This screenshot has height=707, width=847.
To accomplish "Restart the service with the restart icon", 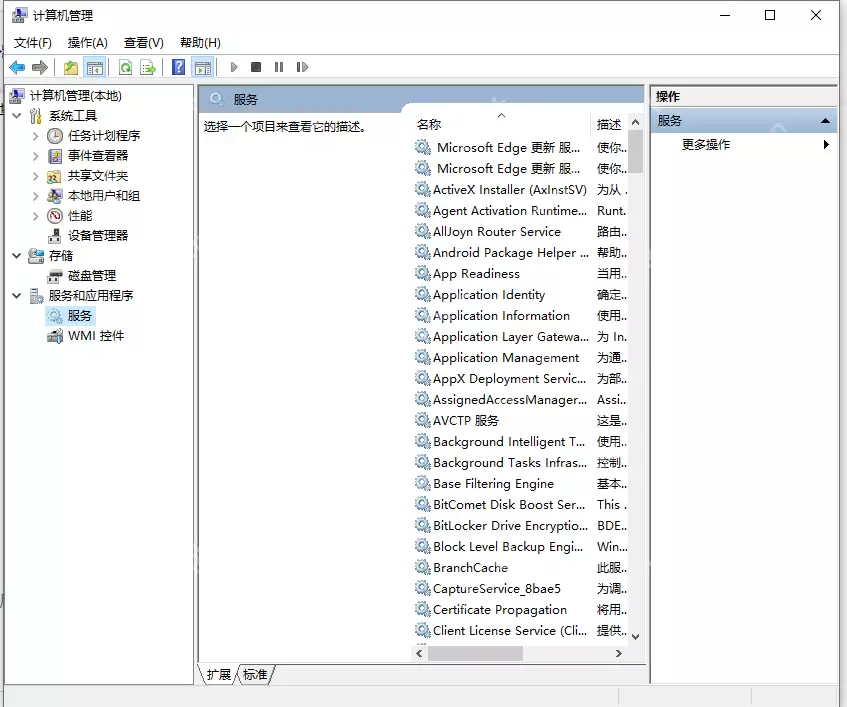I will point(301,67).
